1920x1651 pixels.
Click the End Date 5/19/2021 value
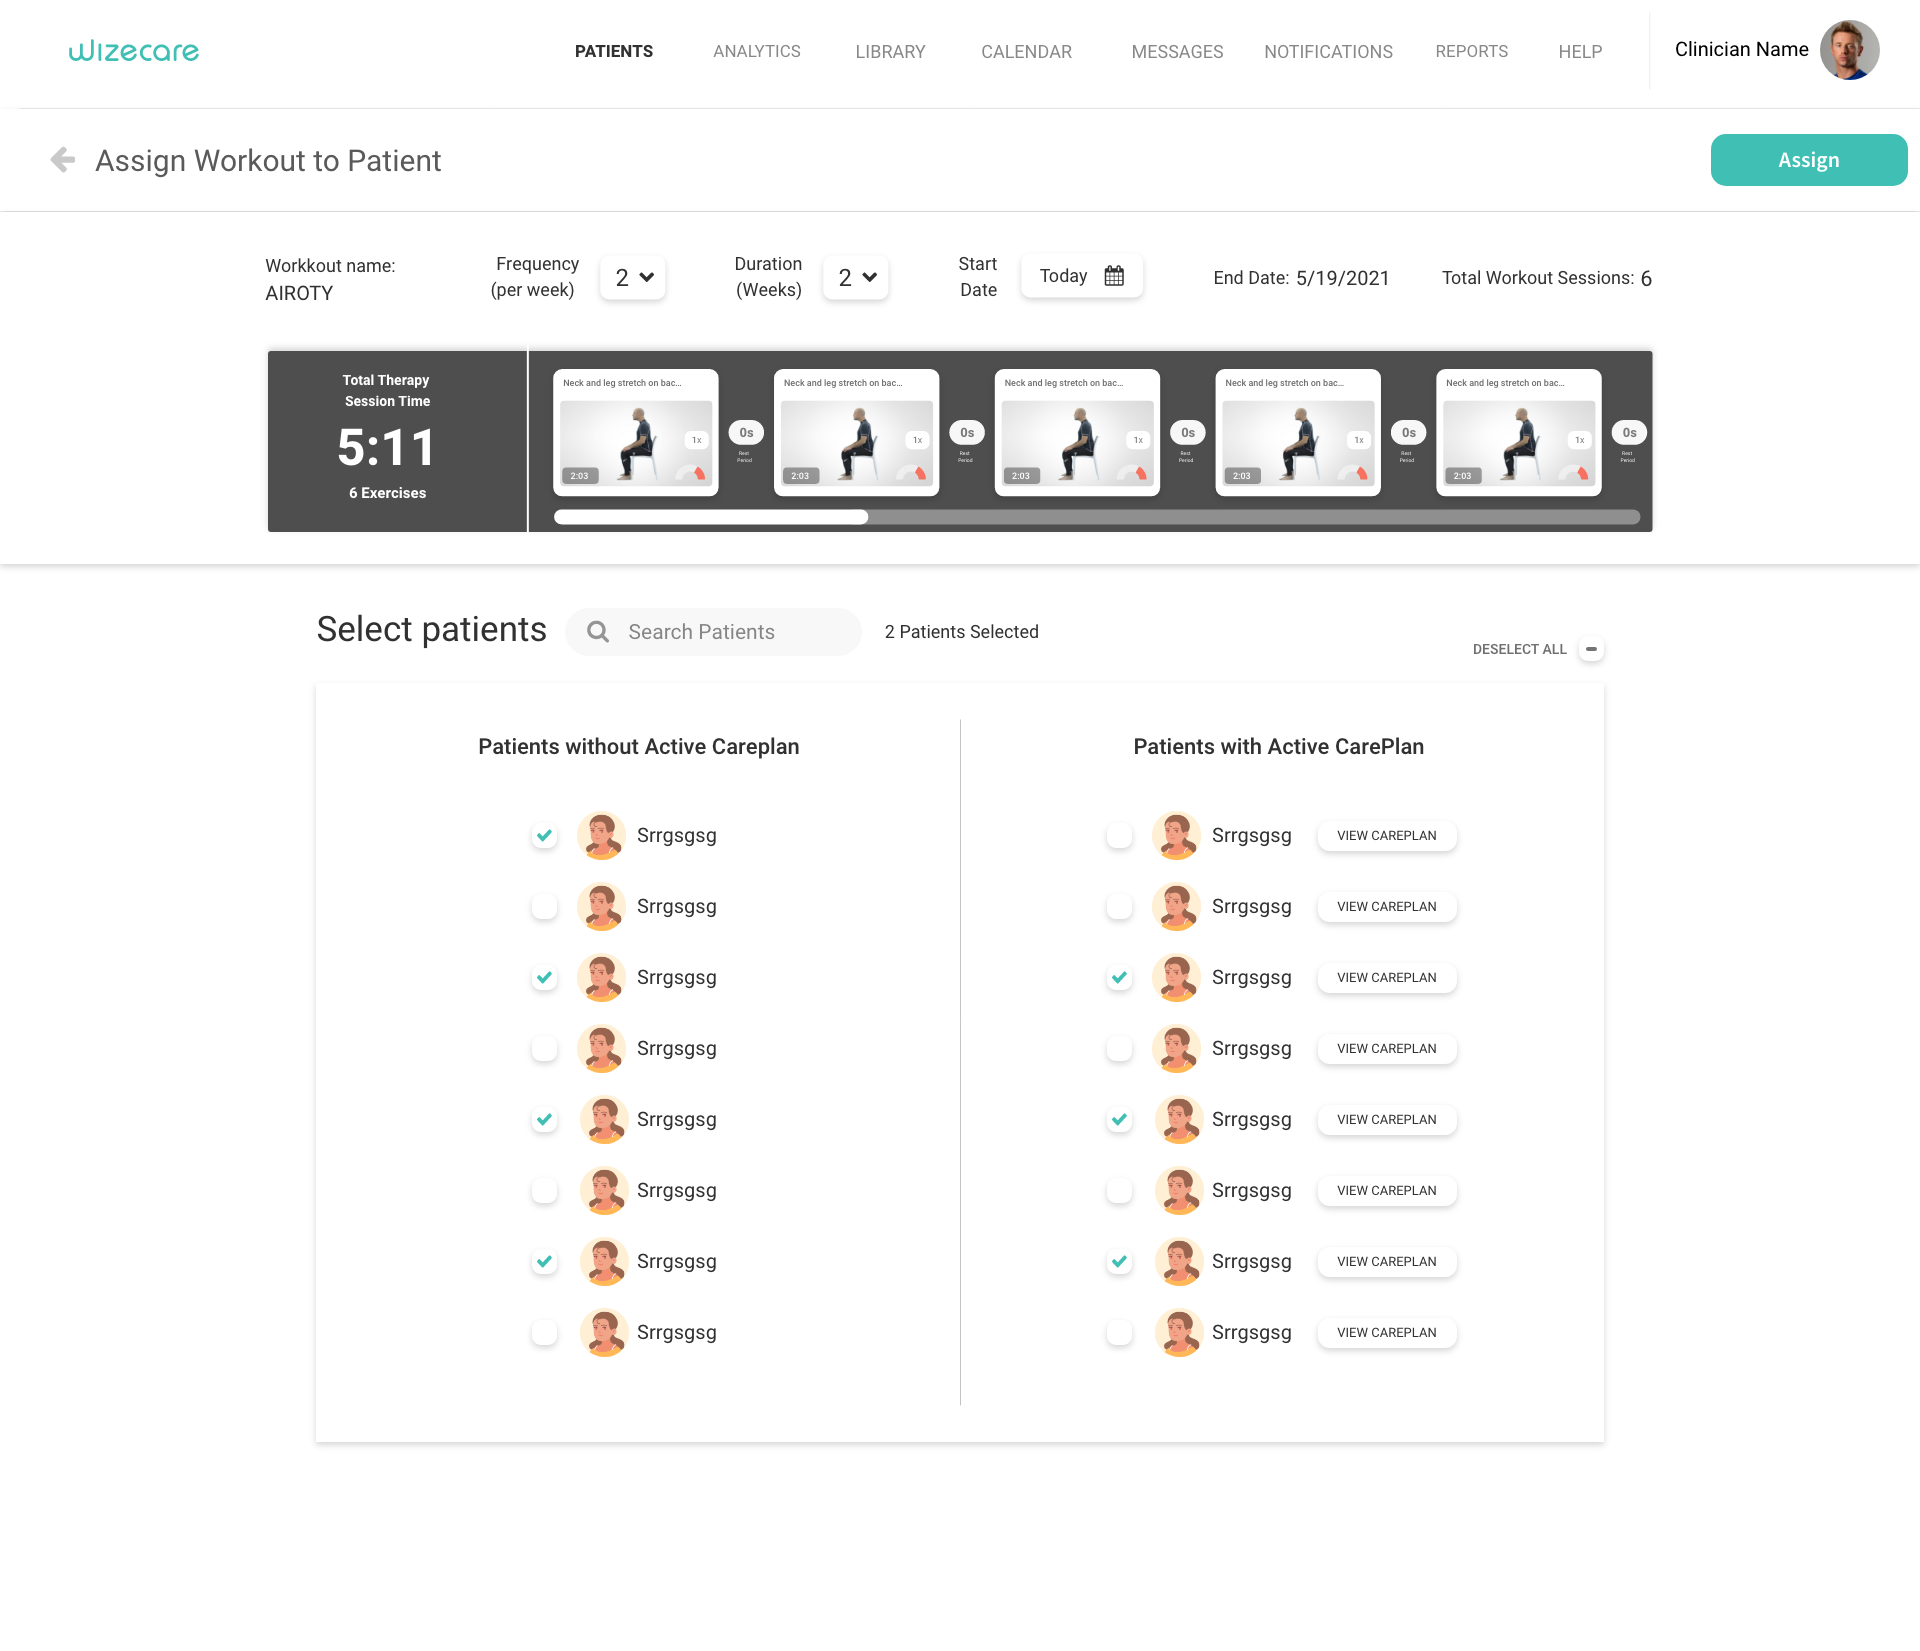pos(1342,278)
